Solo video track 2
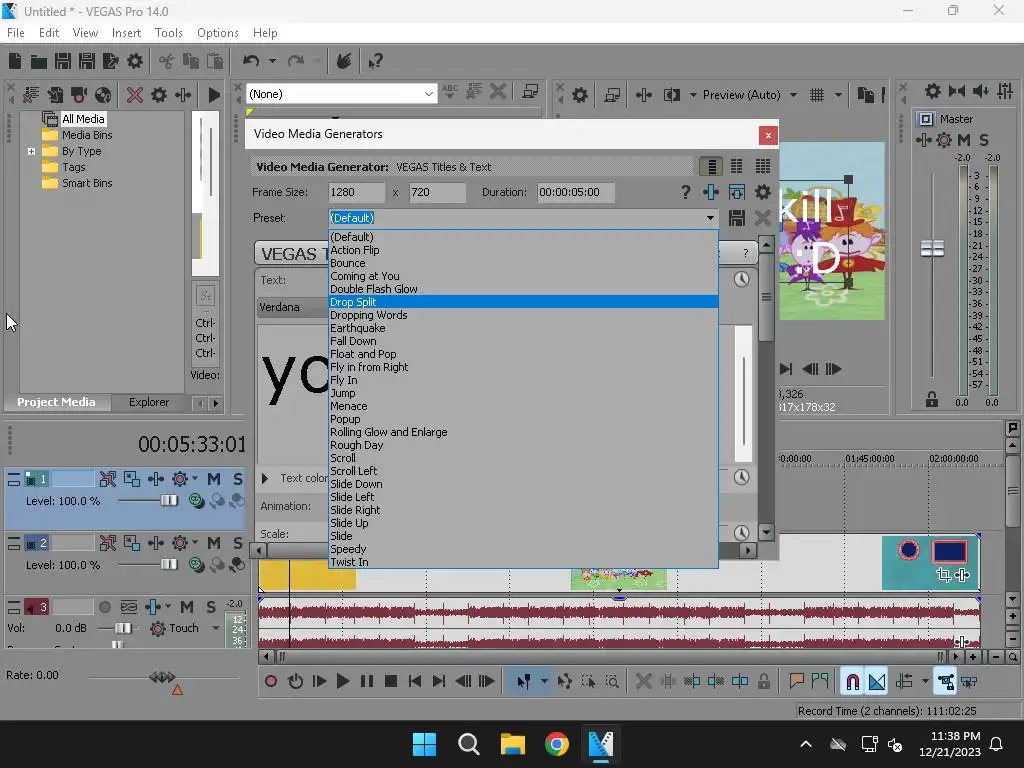1024x768 pixels. 238,543
